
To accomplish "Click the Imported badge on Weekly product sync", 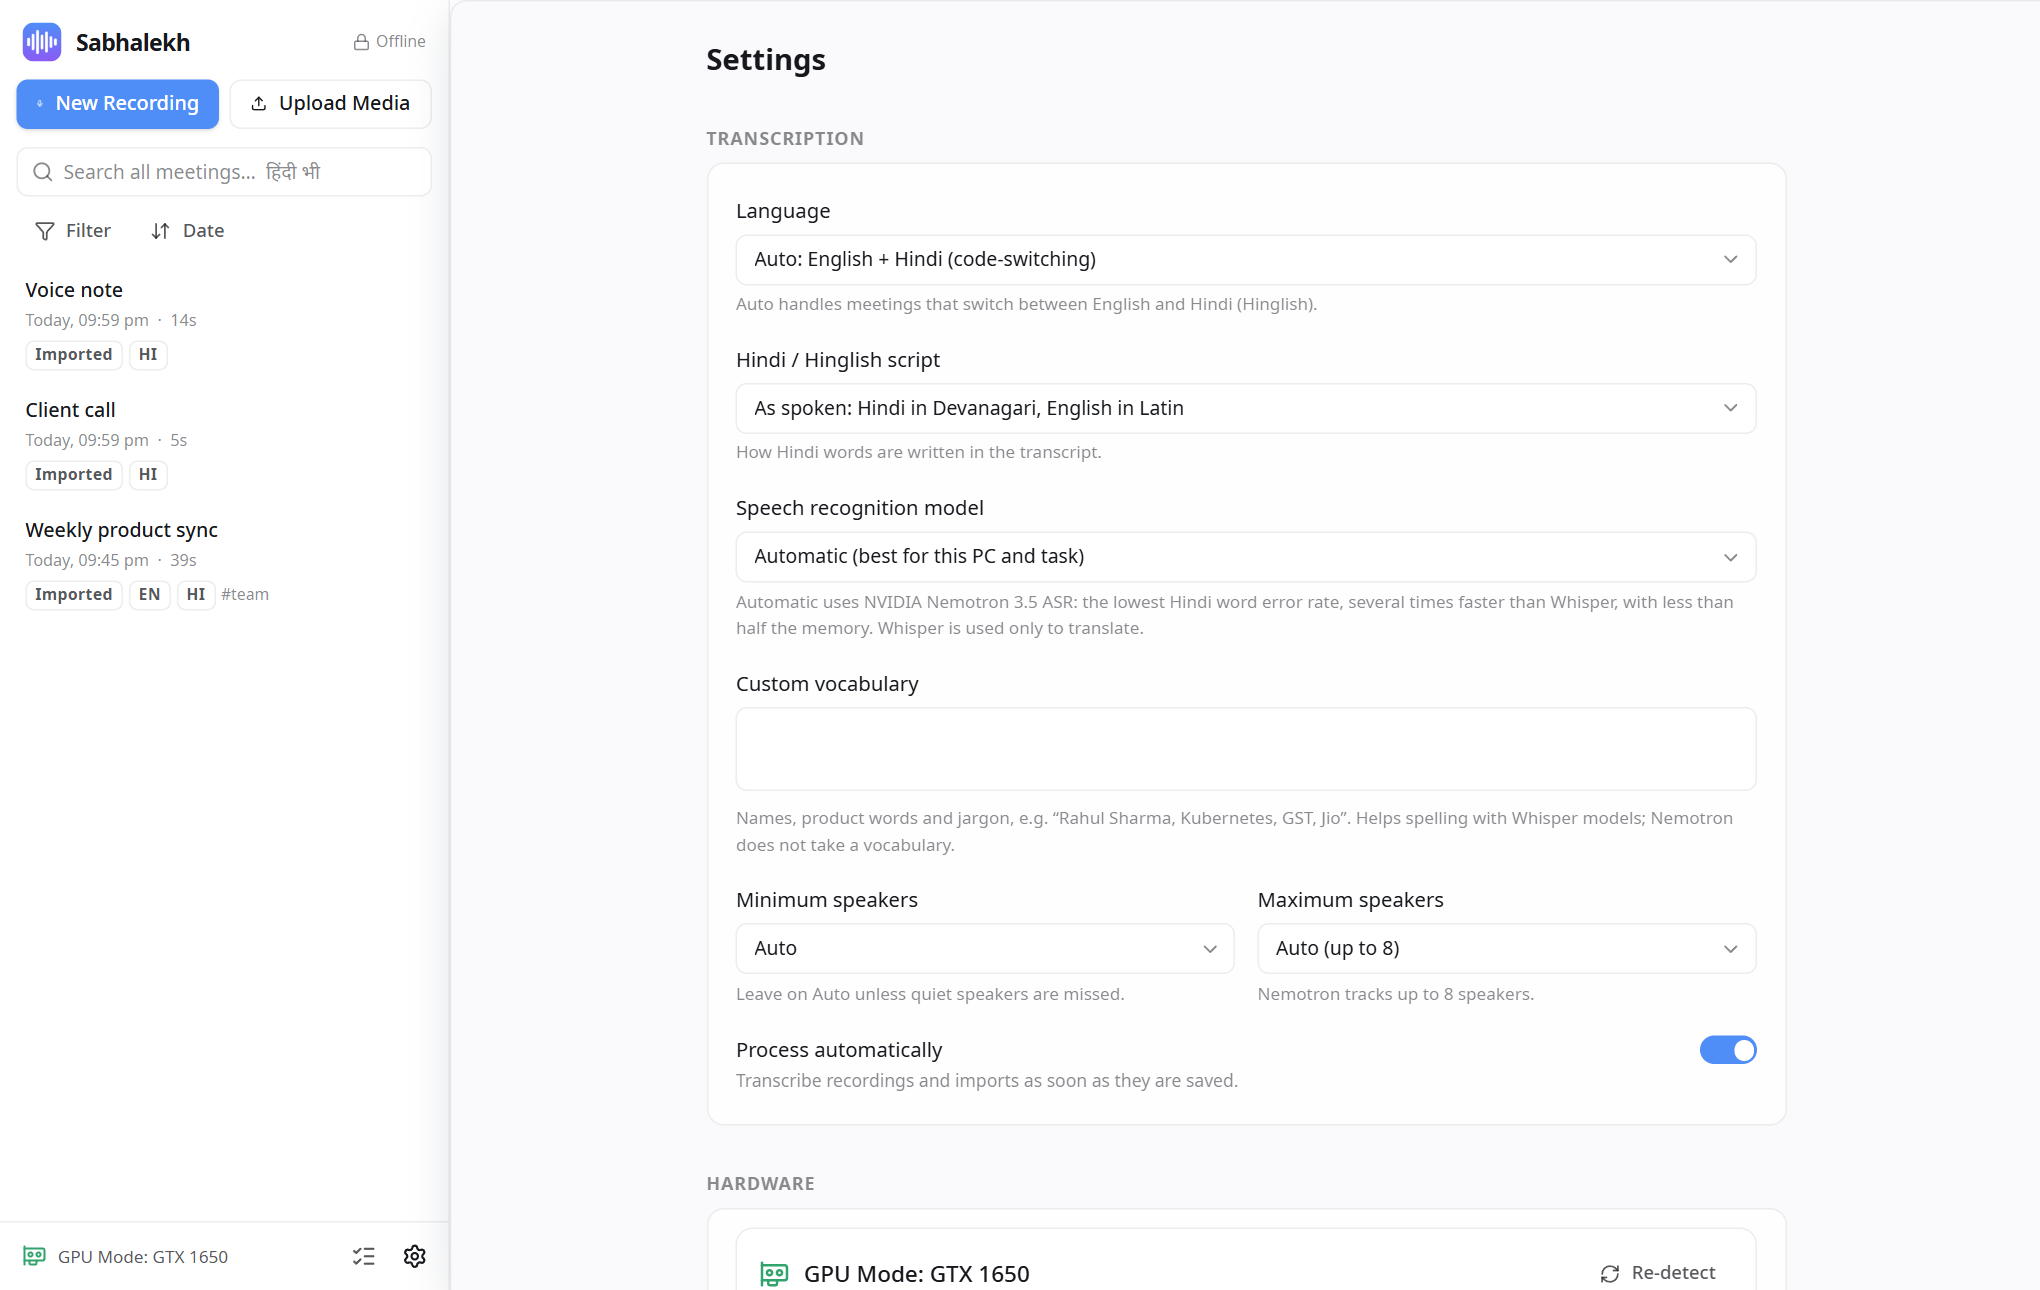I will pyautogui.click(x=73, y=595).
